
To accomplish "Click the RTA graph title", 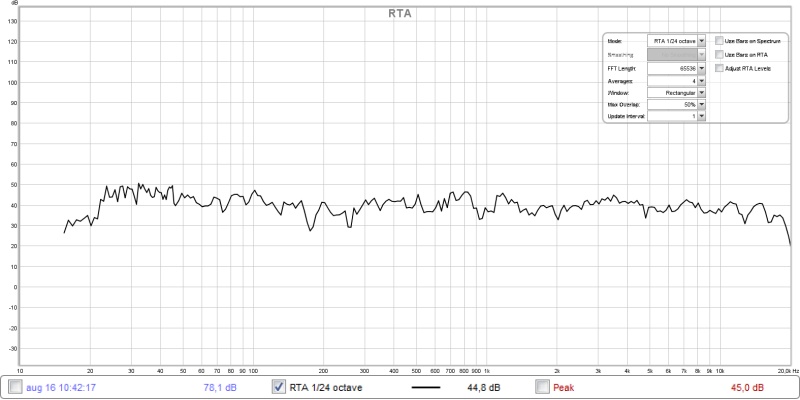I will (x=400, y=14).
